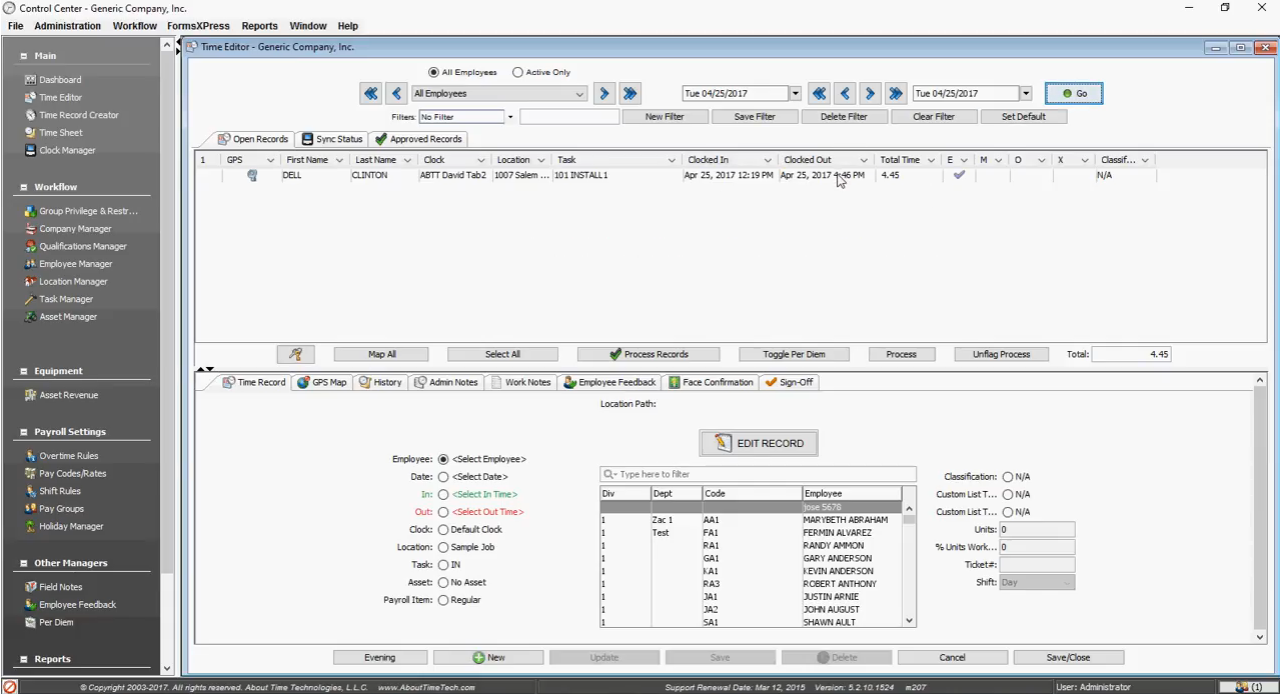
Task: Click the Type here to filter field
Action: tap(758, 474)
